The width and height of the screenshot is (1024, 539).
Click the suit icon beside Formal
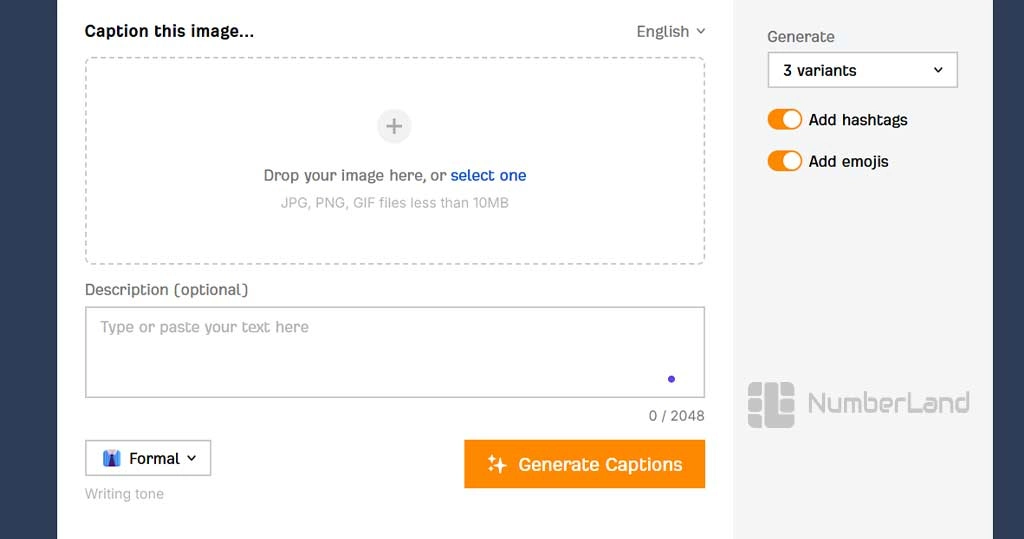(x=112, y=458)
